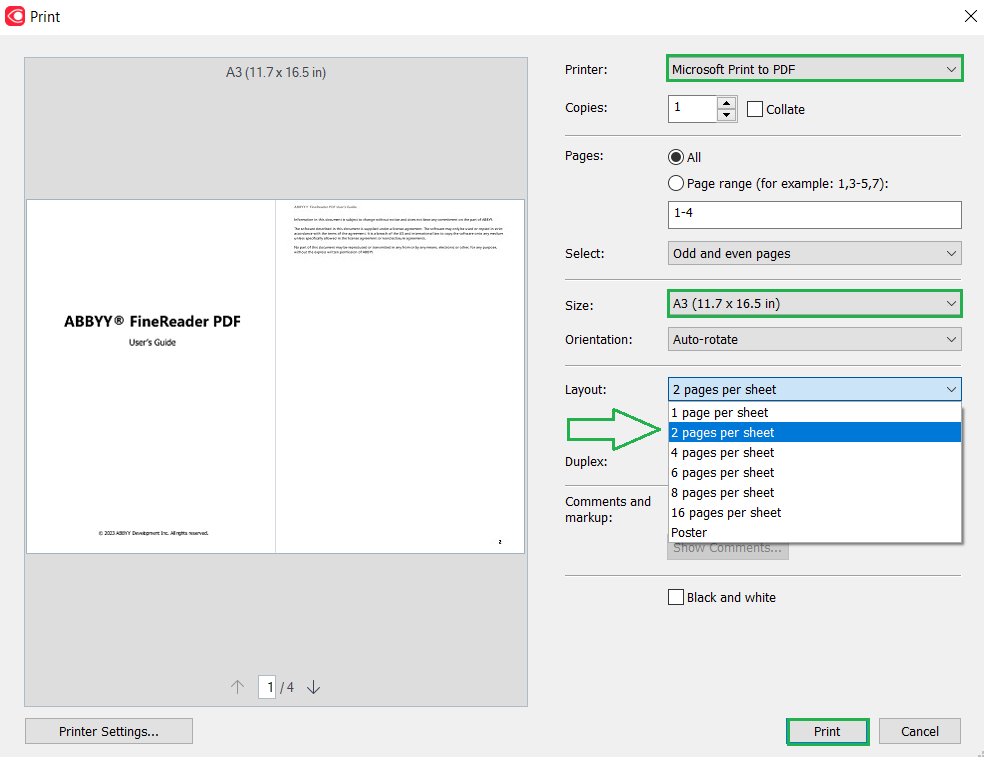This screenshot has width=984, height=757.
Task: Open the Size dropdown showing A3
Action: [x=814, y=304]
